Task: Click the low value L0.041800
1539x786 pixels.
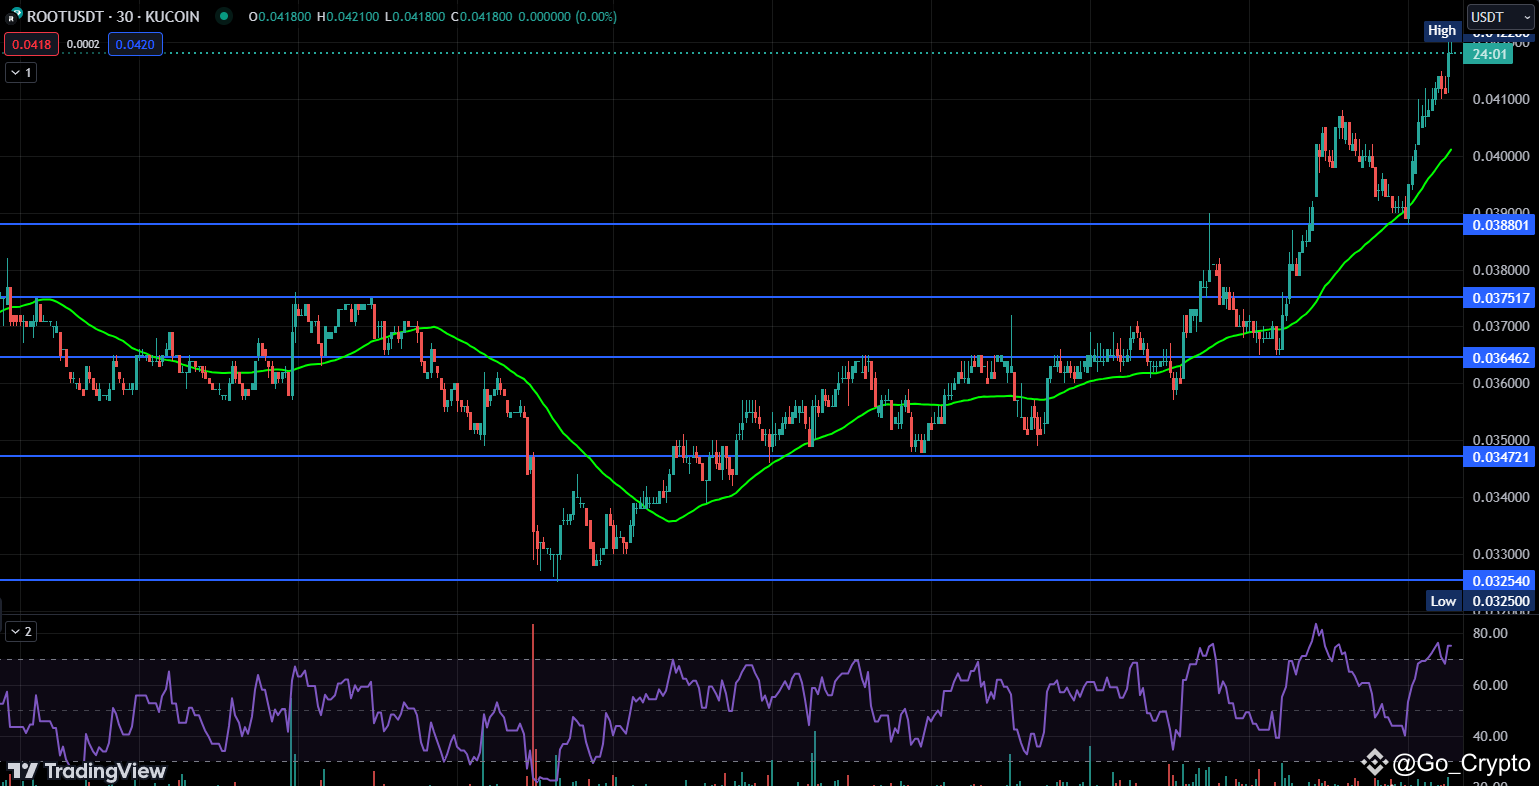Action: coord(413,17)
